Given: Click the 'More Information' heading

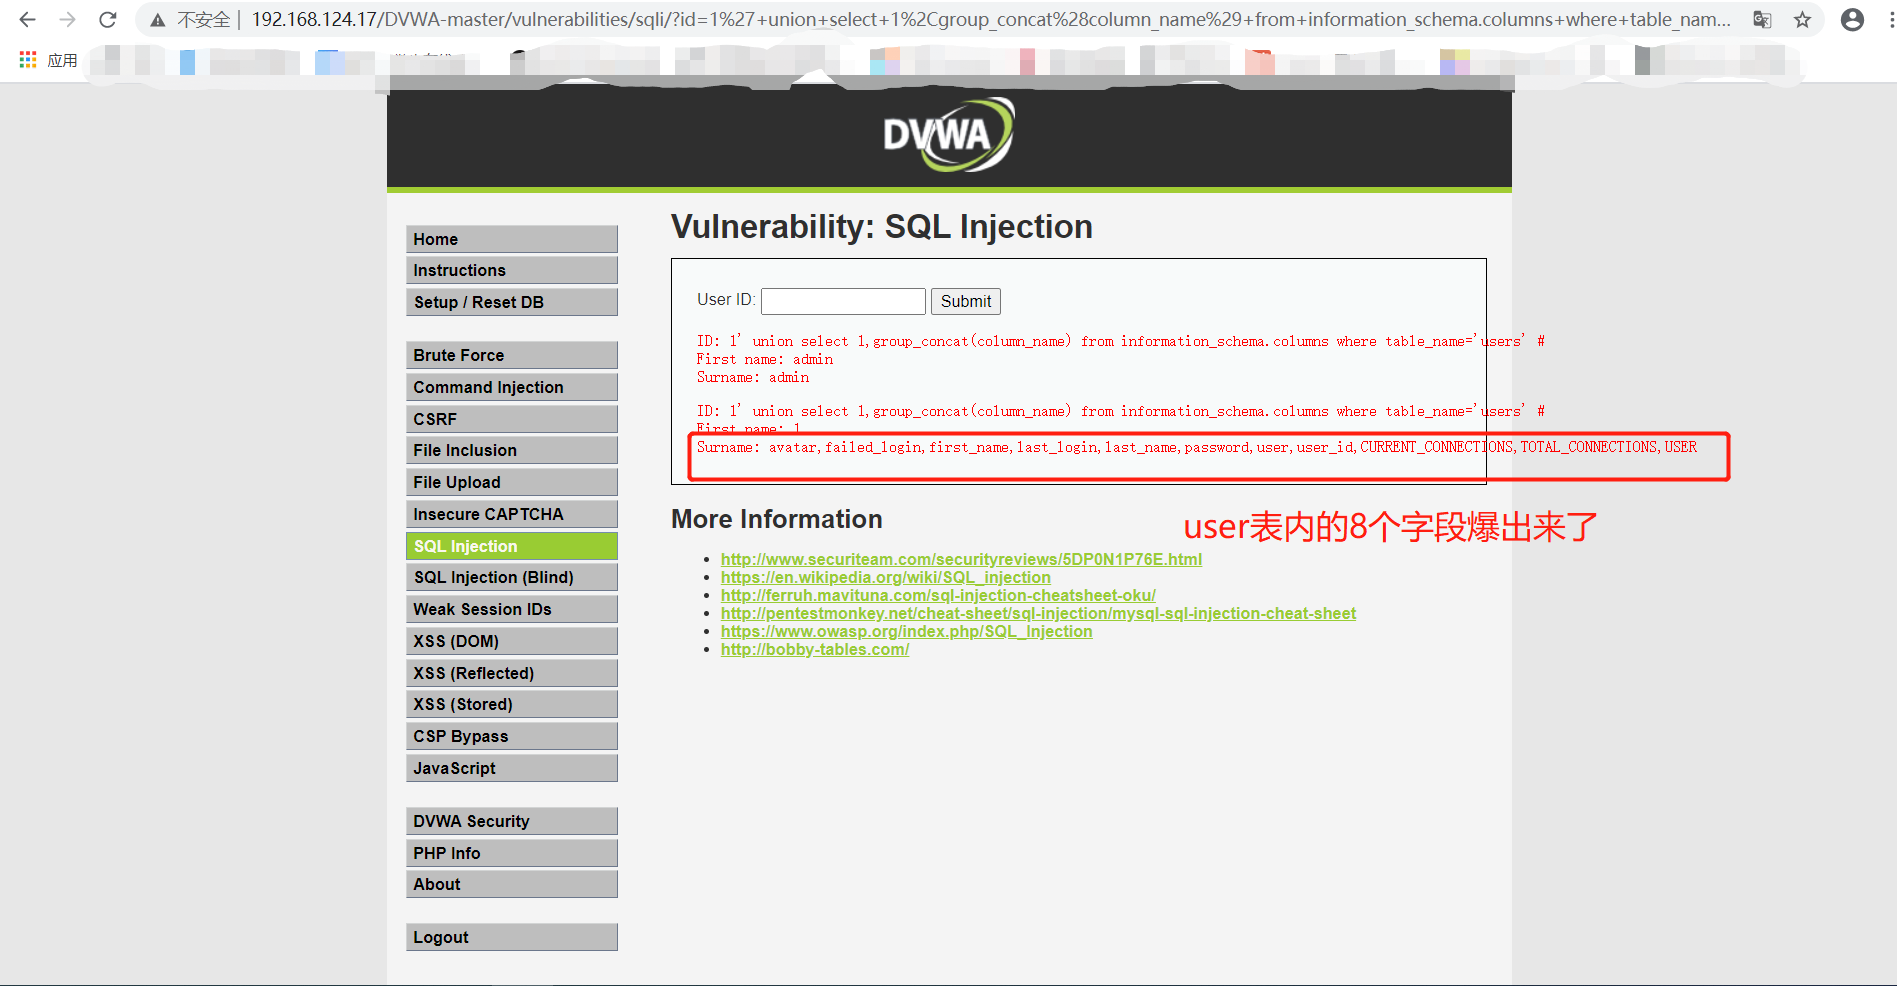Looking at the screenshot, I should 777,519.
